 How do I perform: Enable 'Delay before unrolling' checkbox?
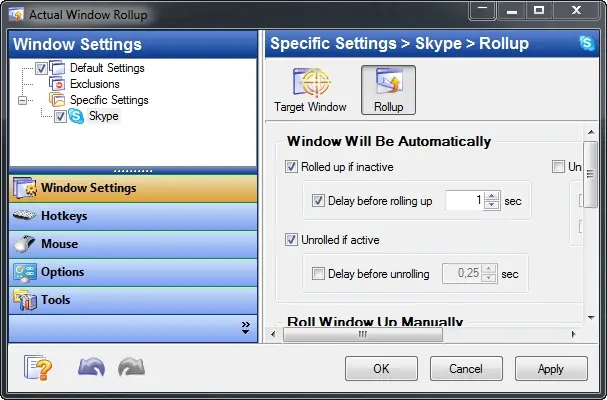pyautogui.click(x=319, y=274)
